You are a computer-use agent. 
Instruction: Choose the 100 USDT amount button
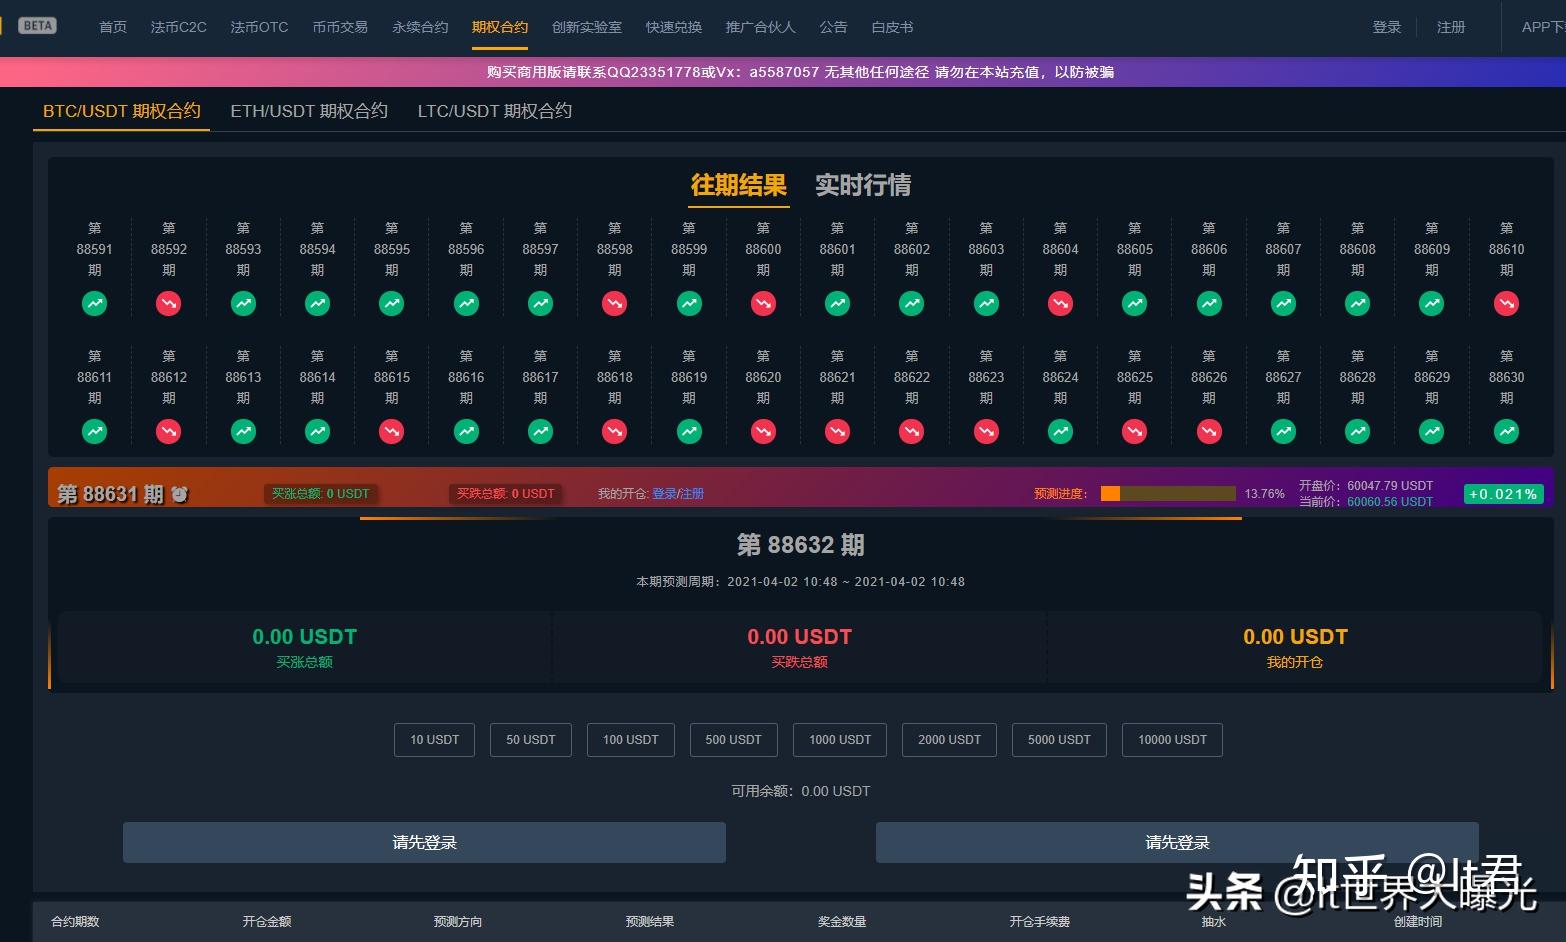pos(630,740)
